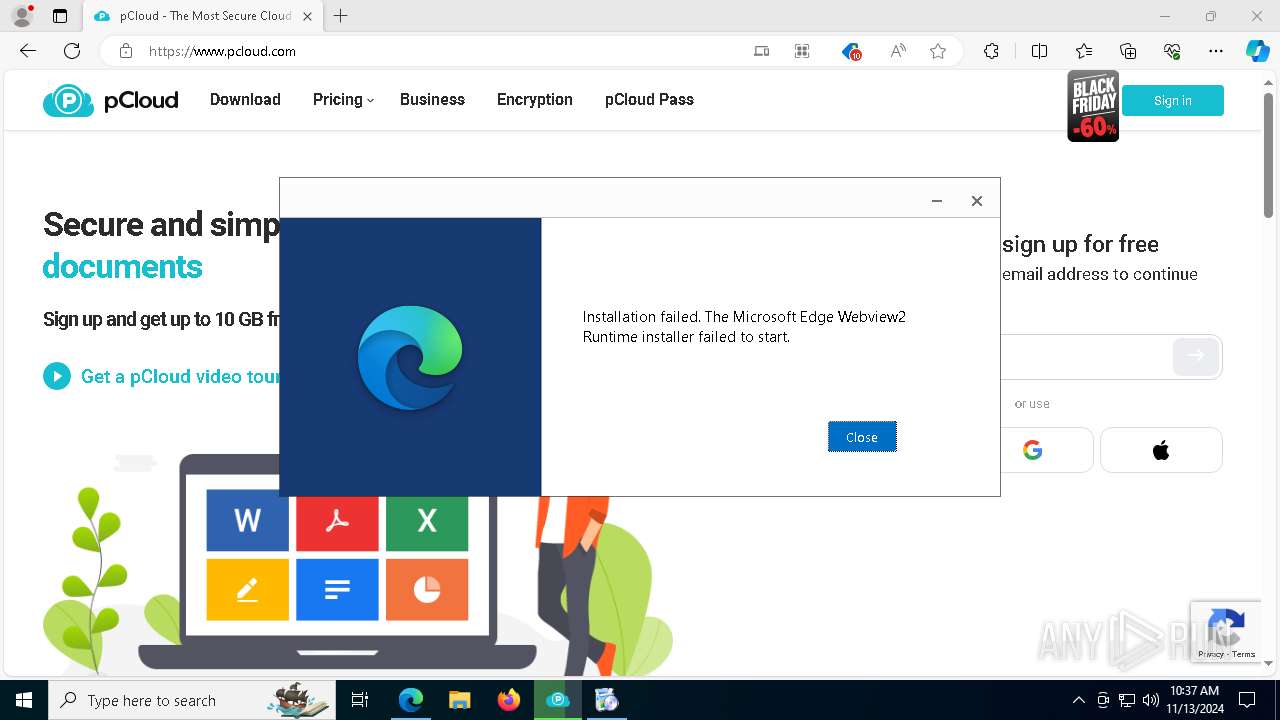The height and width of the screenshot is (720, 1280).
Task: Open notification center icon
Action: [1247, 700]
